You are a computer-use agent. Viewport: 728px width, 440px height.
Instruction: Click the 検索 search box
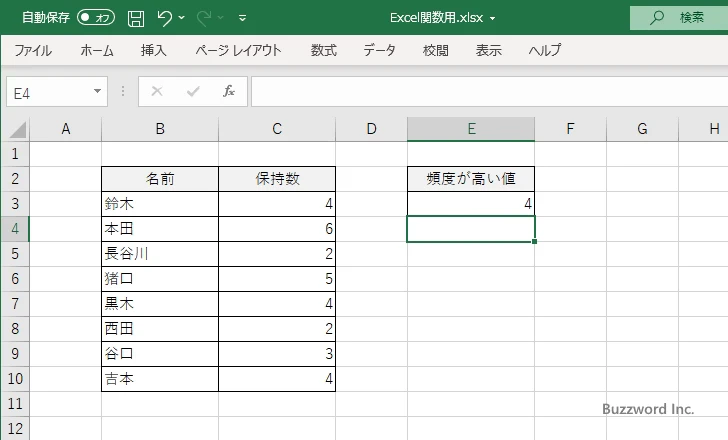679,18
